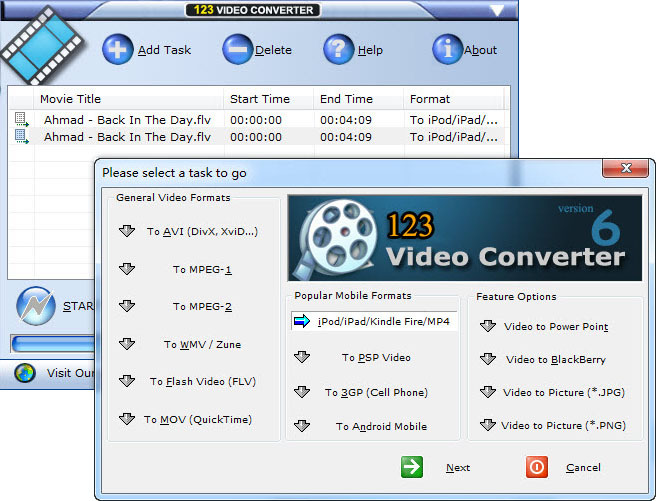The height and width of the screenshot is (501, 656).
Task: Click the film strip logo in main window
Action: coord(42,45)
